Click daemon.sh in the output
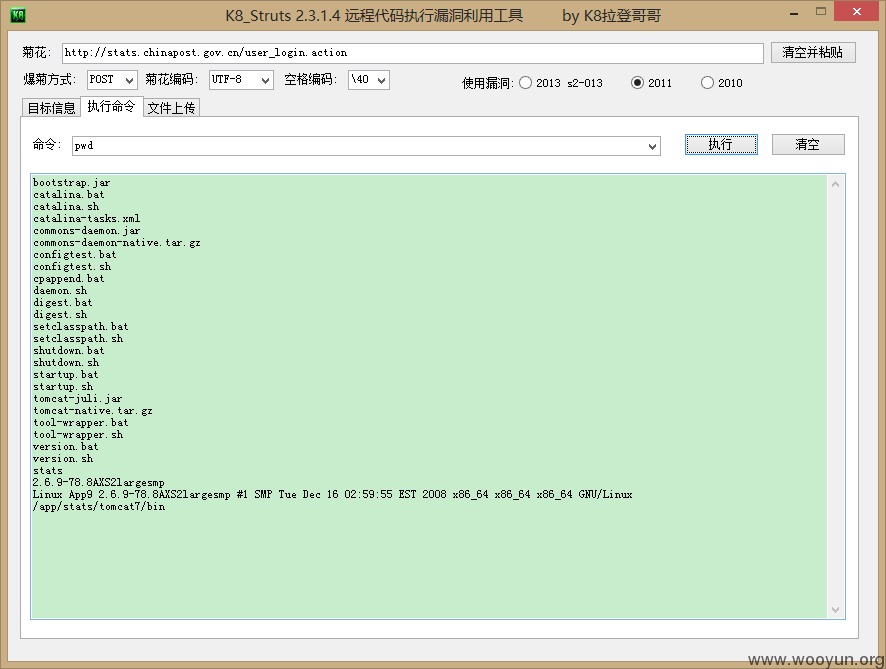The image size is (886, 669). tap(60, 290)
